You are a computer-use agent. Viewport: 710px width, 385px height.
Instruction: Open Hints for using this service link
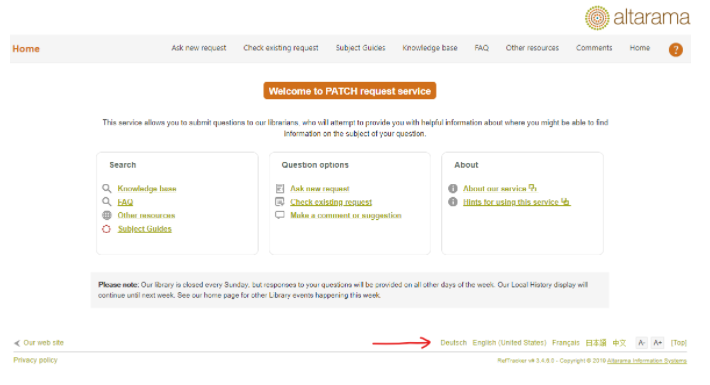[x=516, y=202]
